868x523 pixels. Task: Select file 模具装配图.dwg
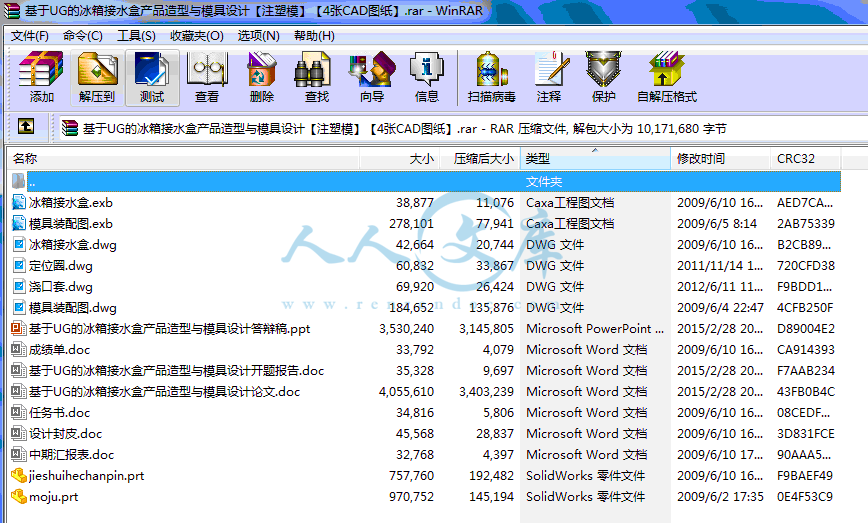pos(73,308)
